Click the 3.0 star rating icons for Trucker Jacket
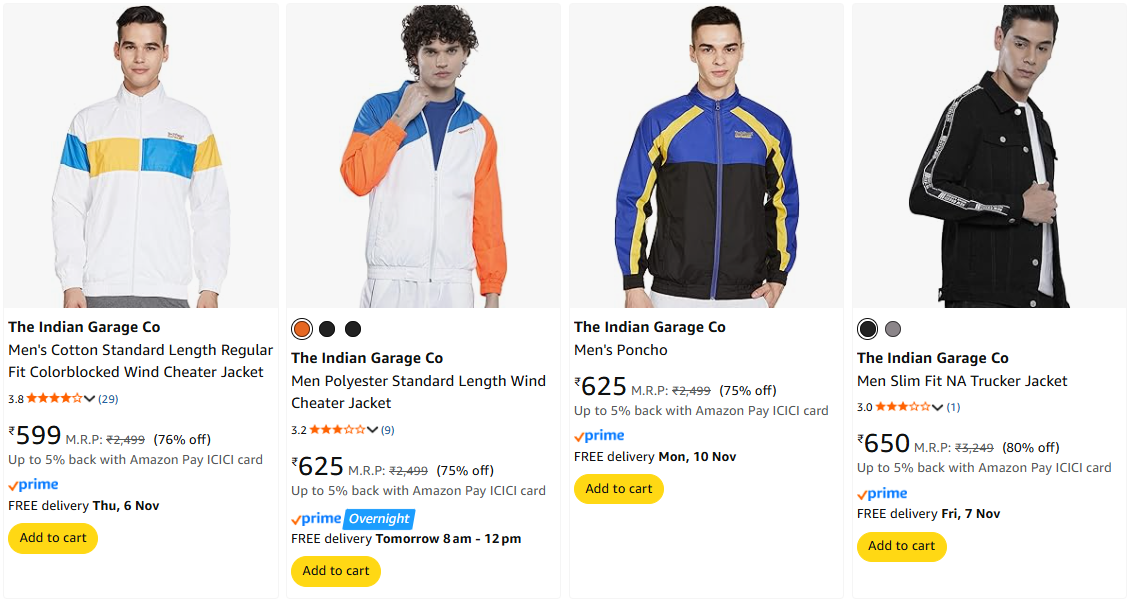Screen dimensions: 1129x599 903,407
